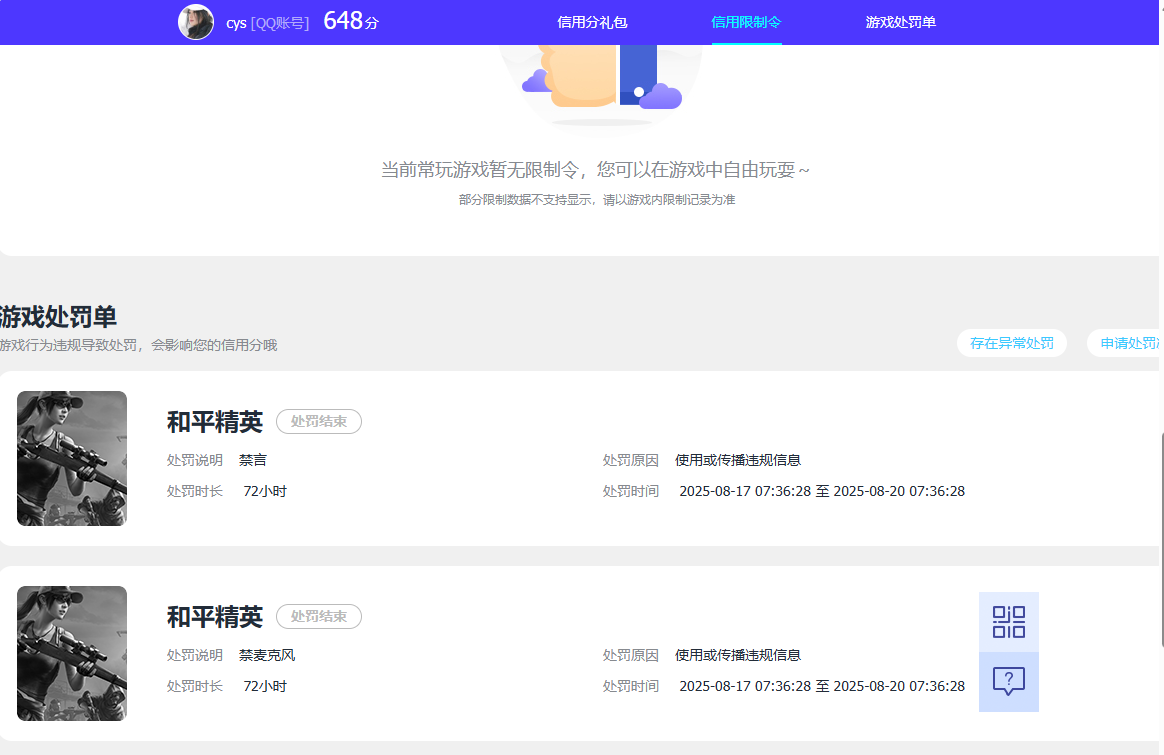Image resolution: width=1164 pixels, height=755 pixels.
Task: Click the 存在异常处罚 button
Action: pyautogui.click(x=1012, y=343)
